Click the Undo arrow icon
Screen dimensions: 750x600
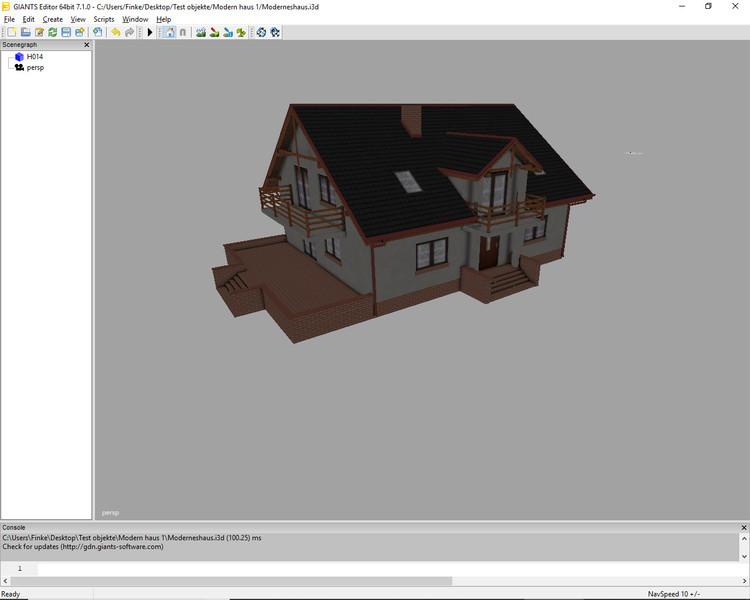pos(115,32)
